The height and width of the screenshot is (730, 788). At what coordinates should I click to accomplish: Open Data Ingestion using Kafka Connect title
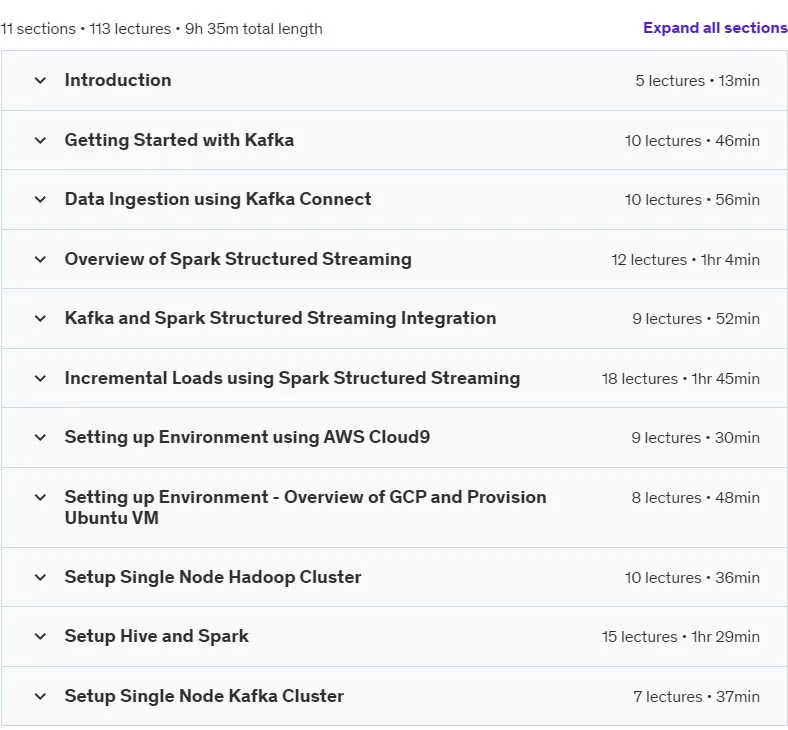pyautogui.click(x=218, y=199)
